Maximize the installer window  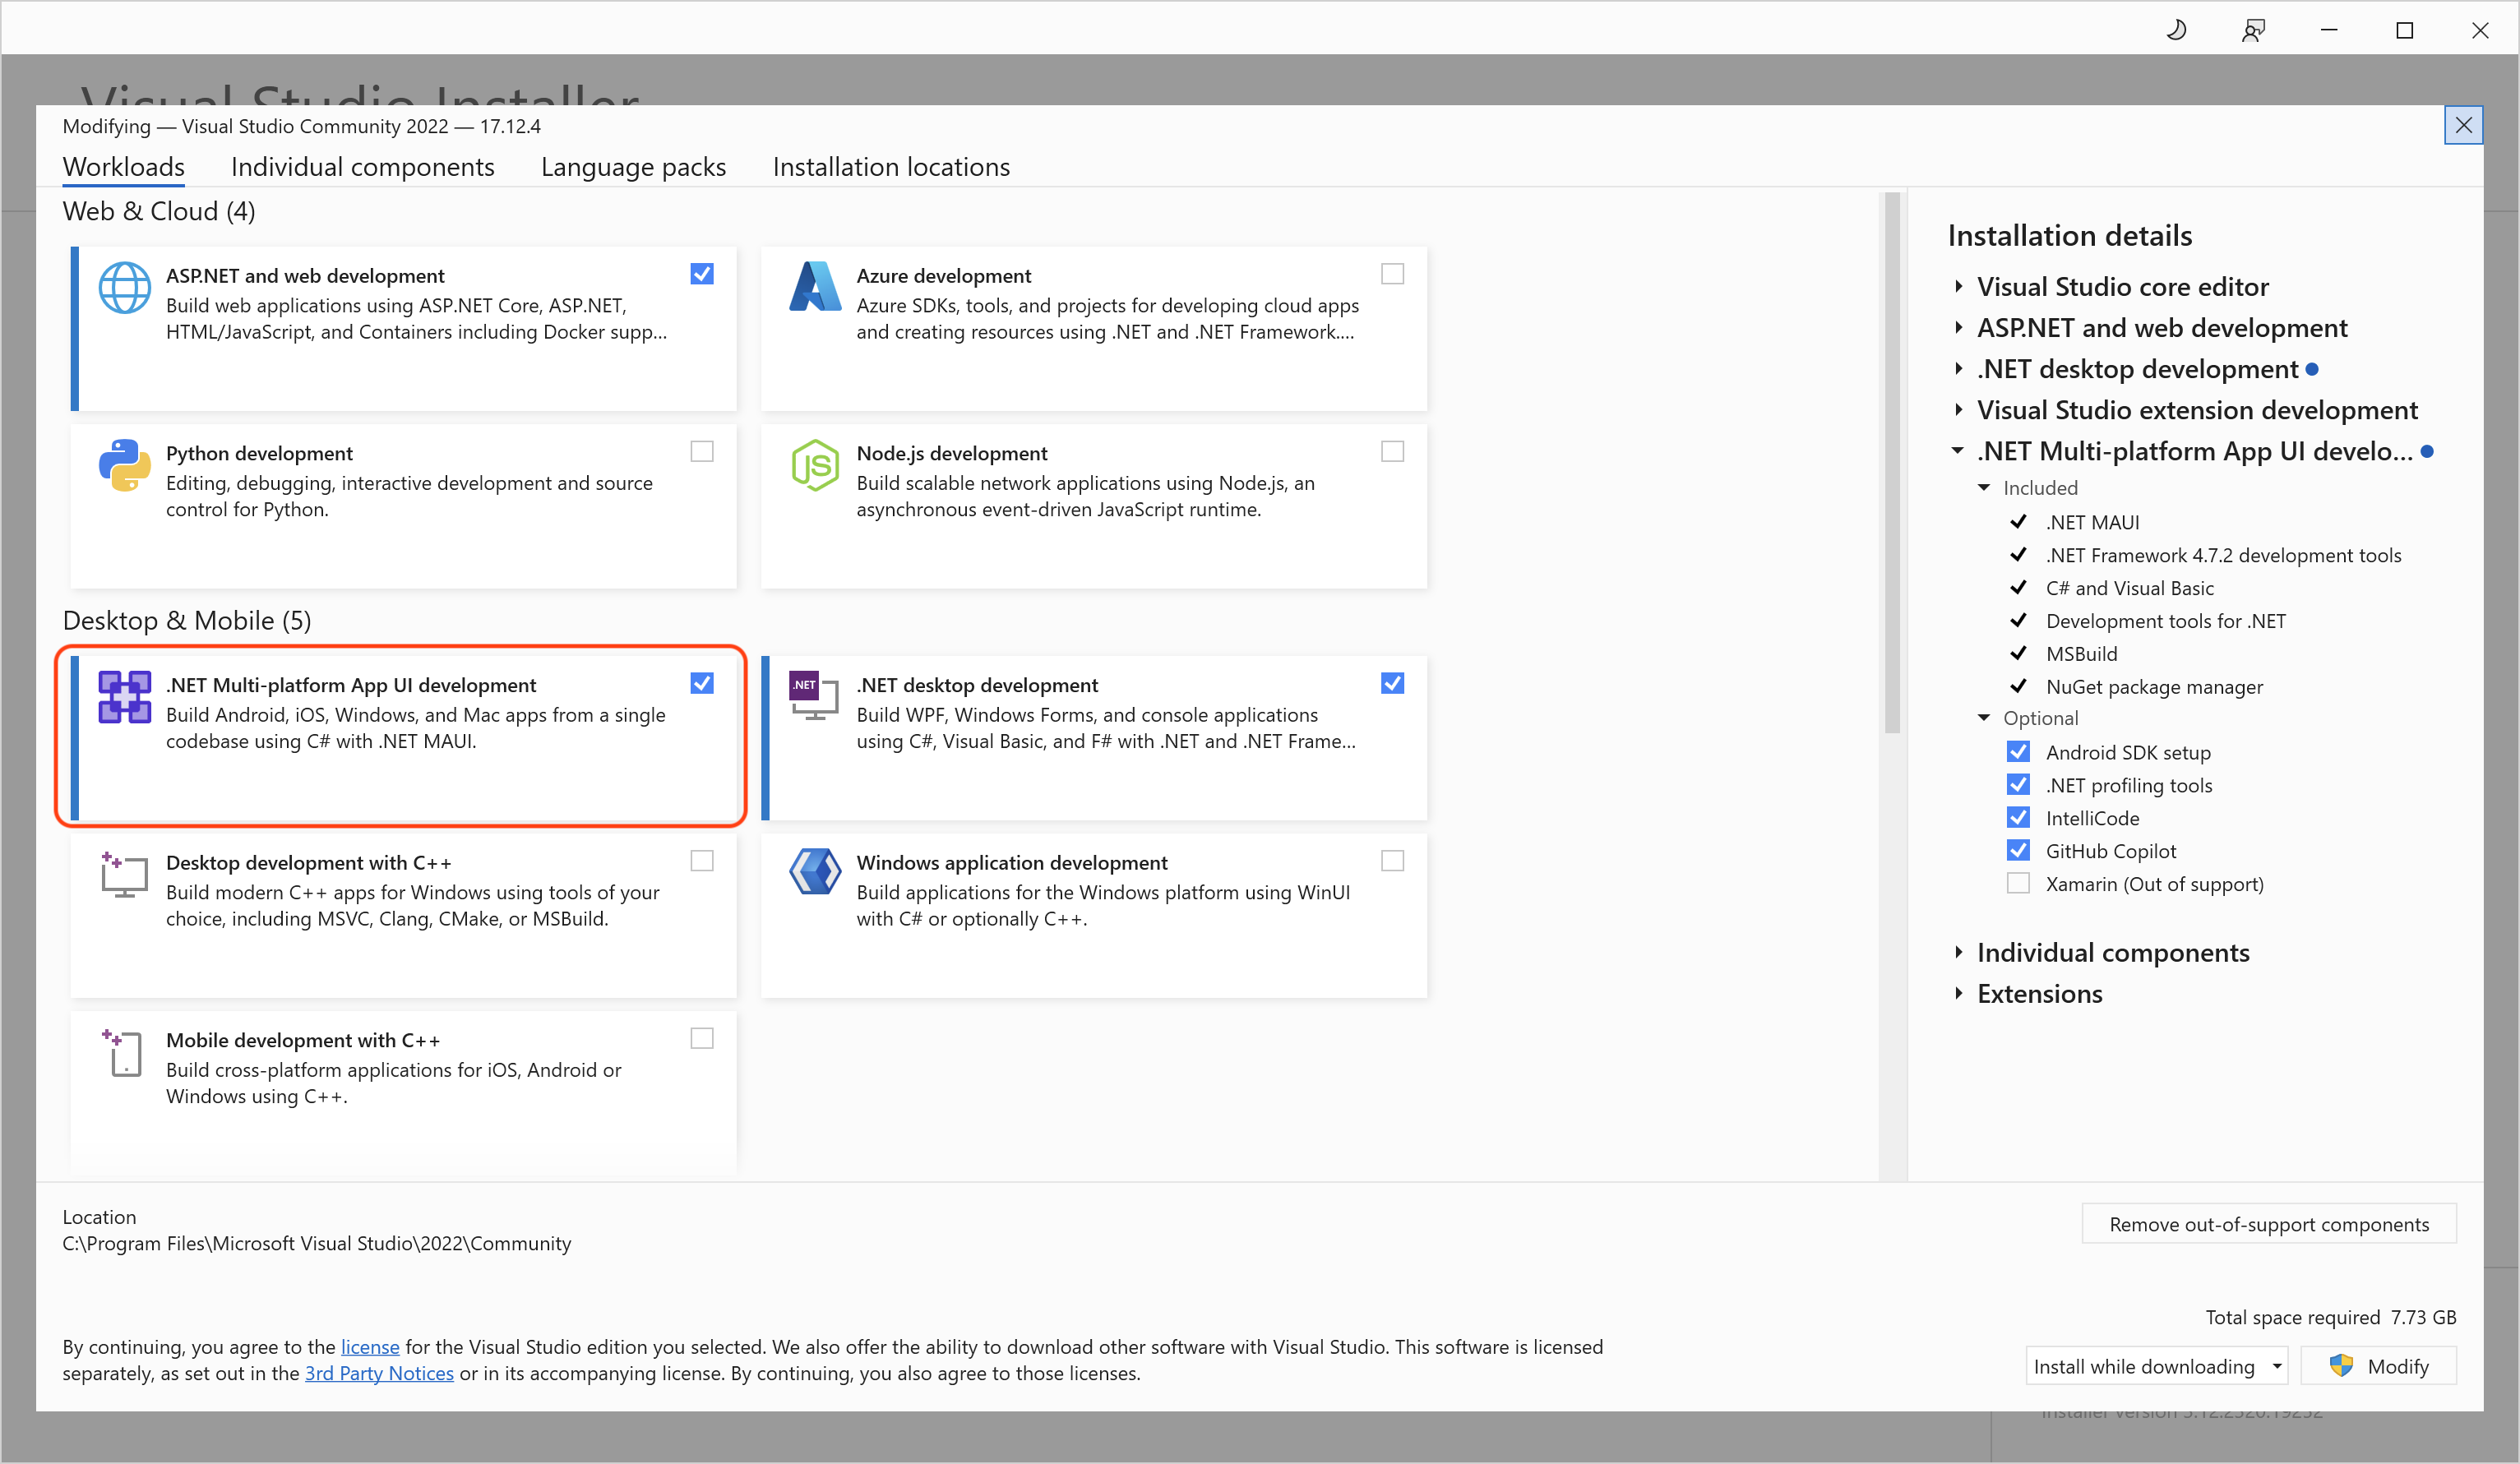(2405, 30)
